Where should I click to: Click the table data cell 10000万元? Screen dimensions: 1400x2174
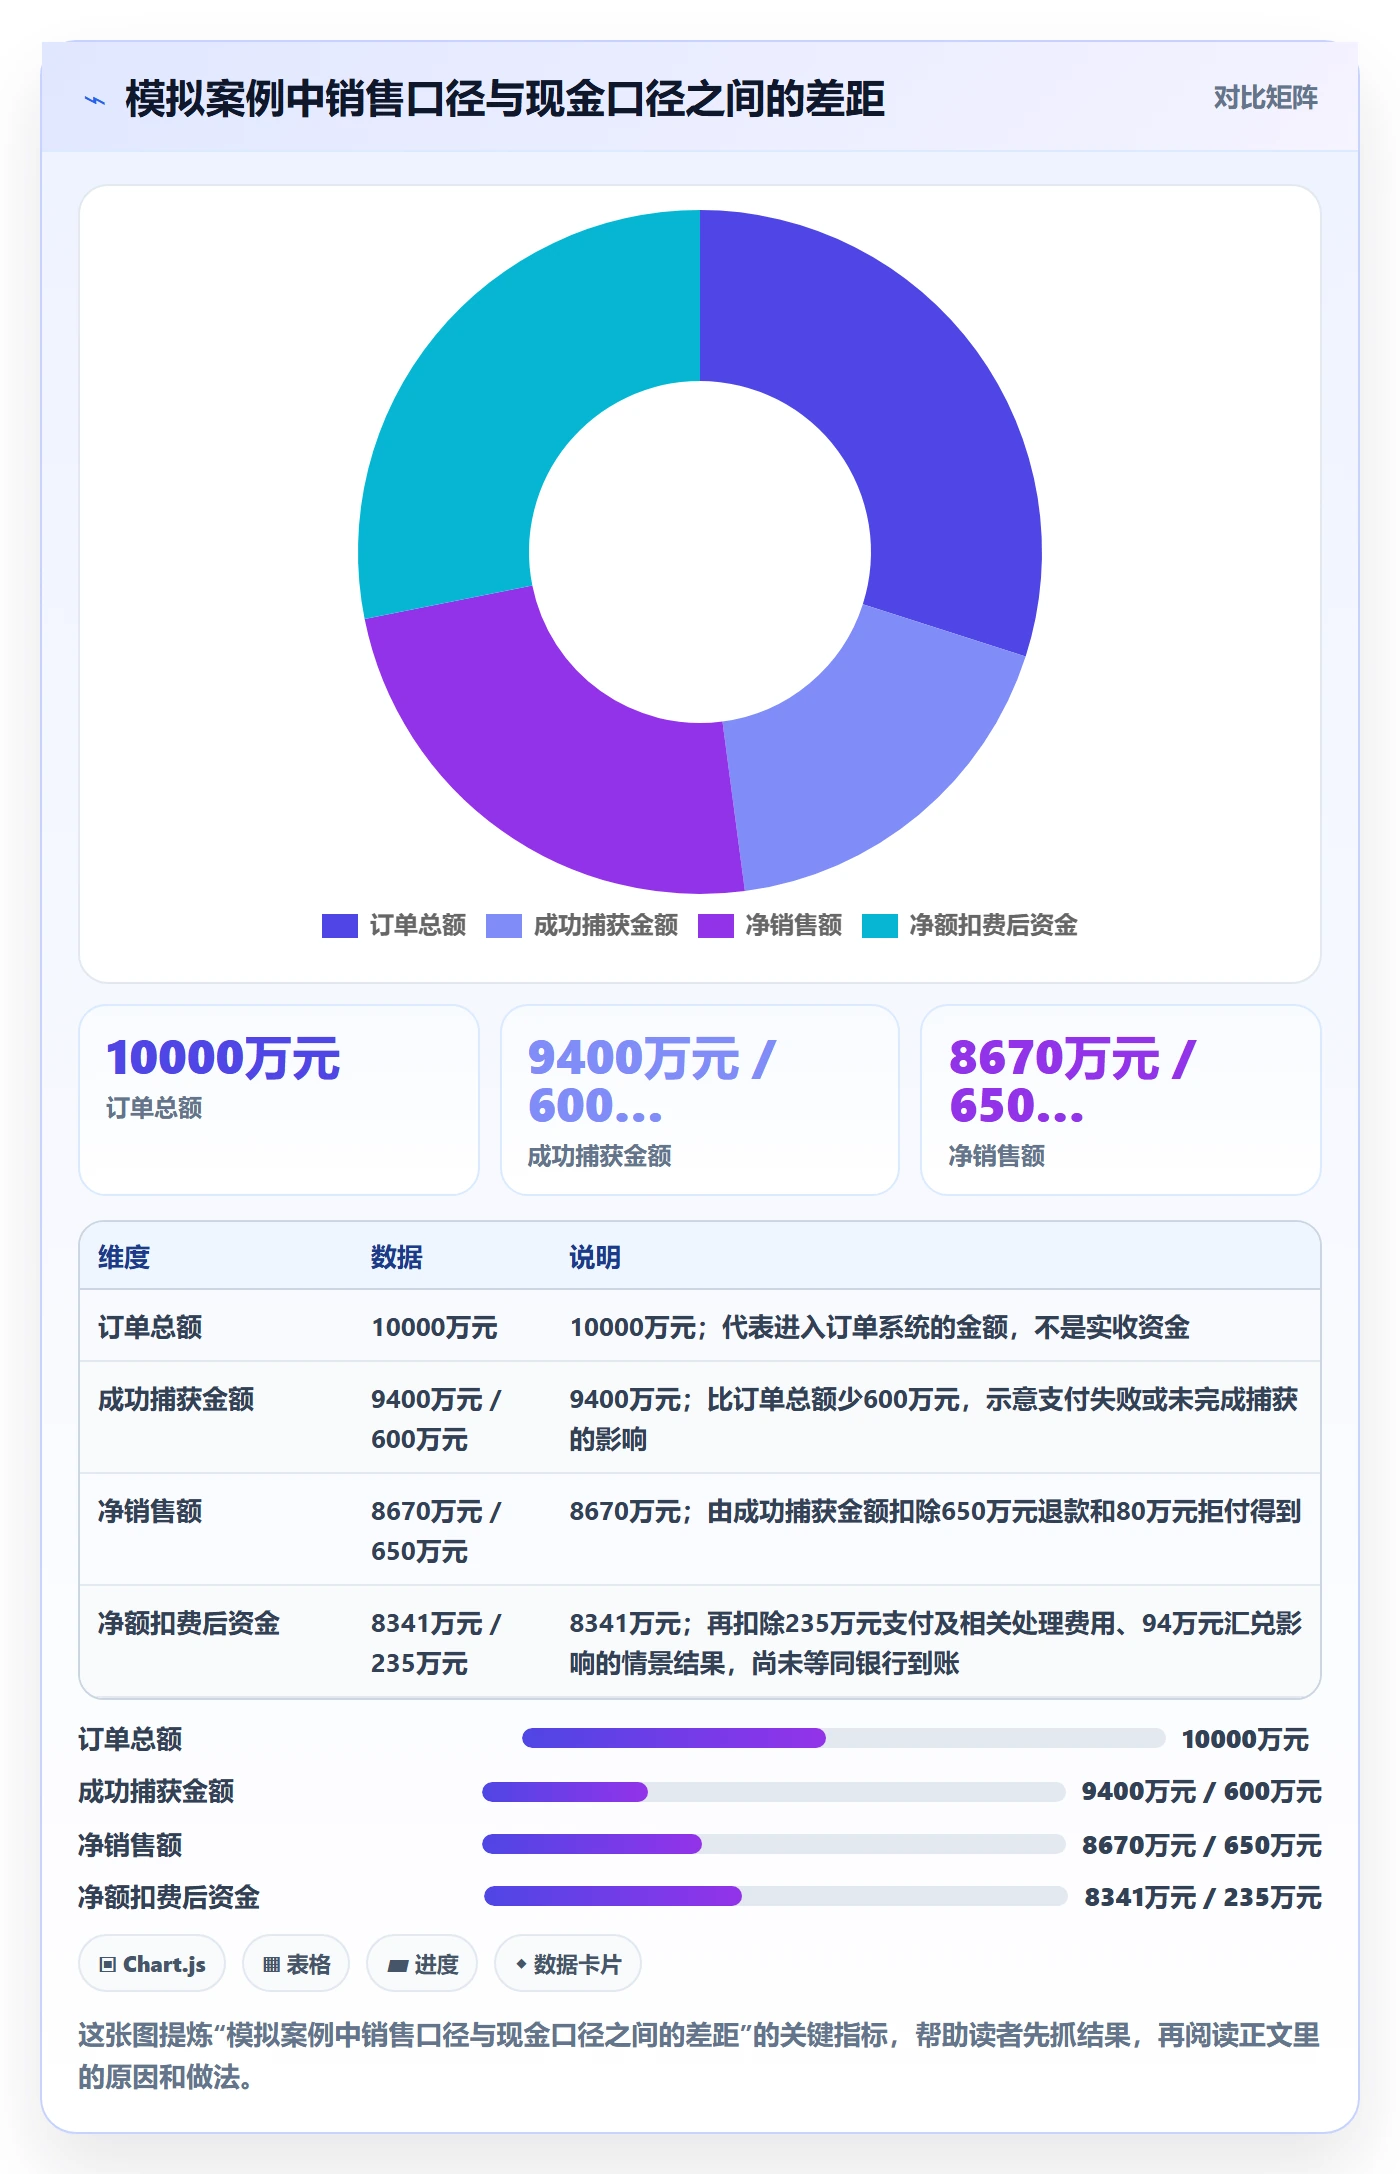point(434,1327)
